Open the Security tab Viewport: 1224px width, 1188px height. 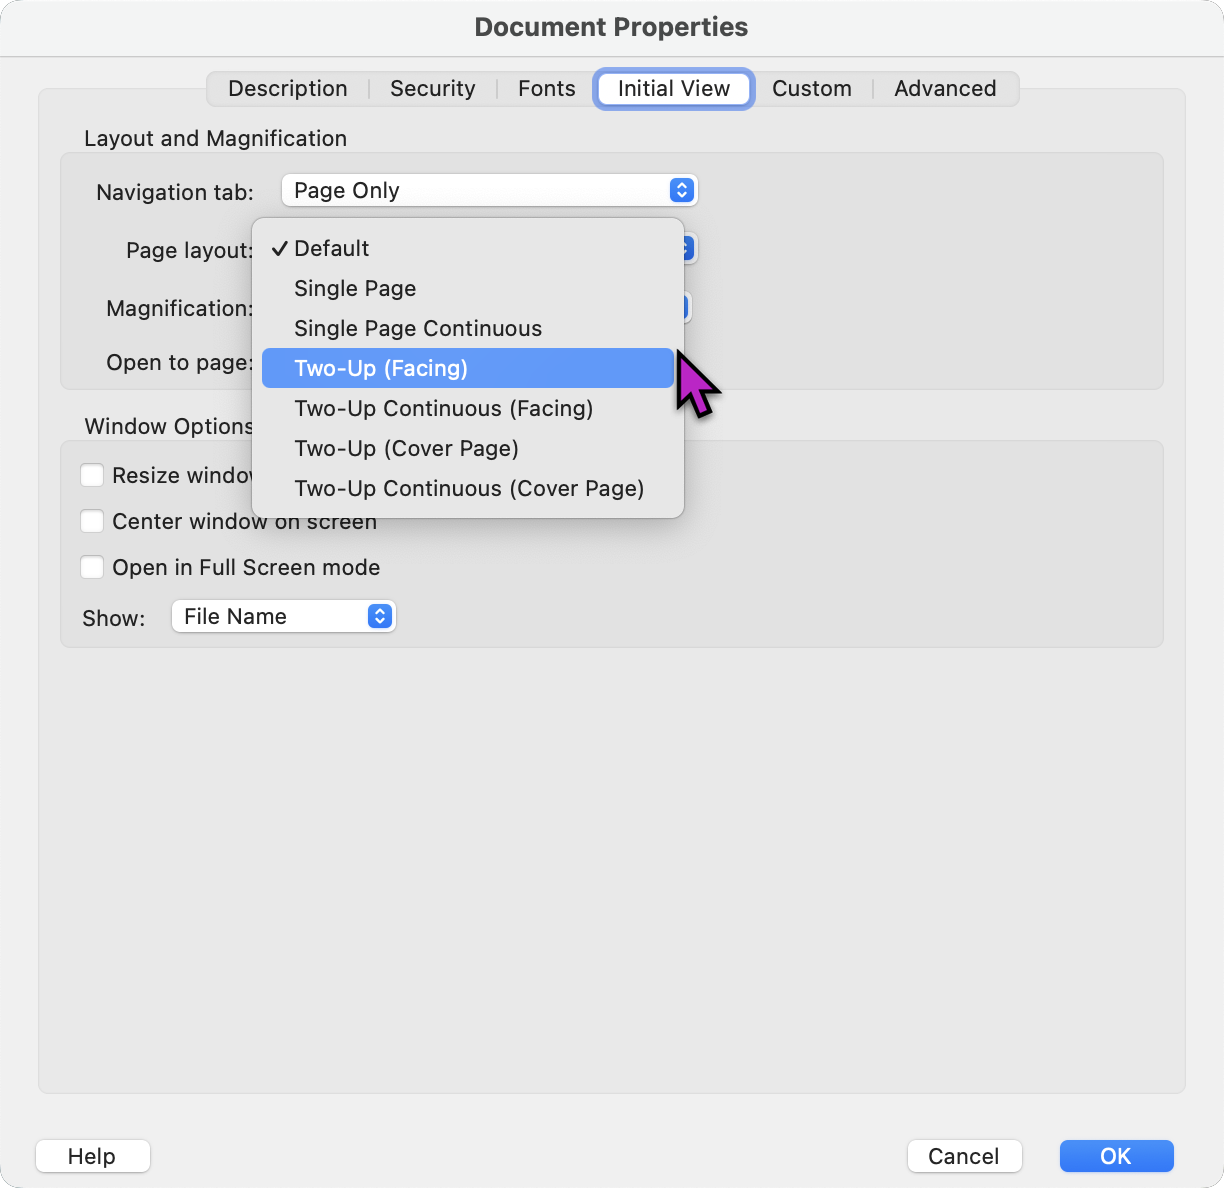click(432, 88)
